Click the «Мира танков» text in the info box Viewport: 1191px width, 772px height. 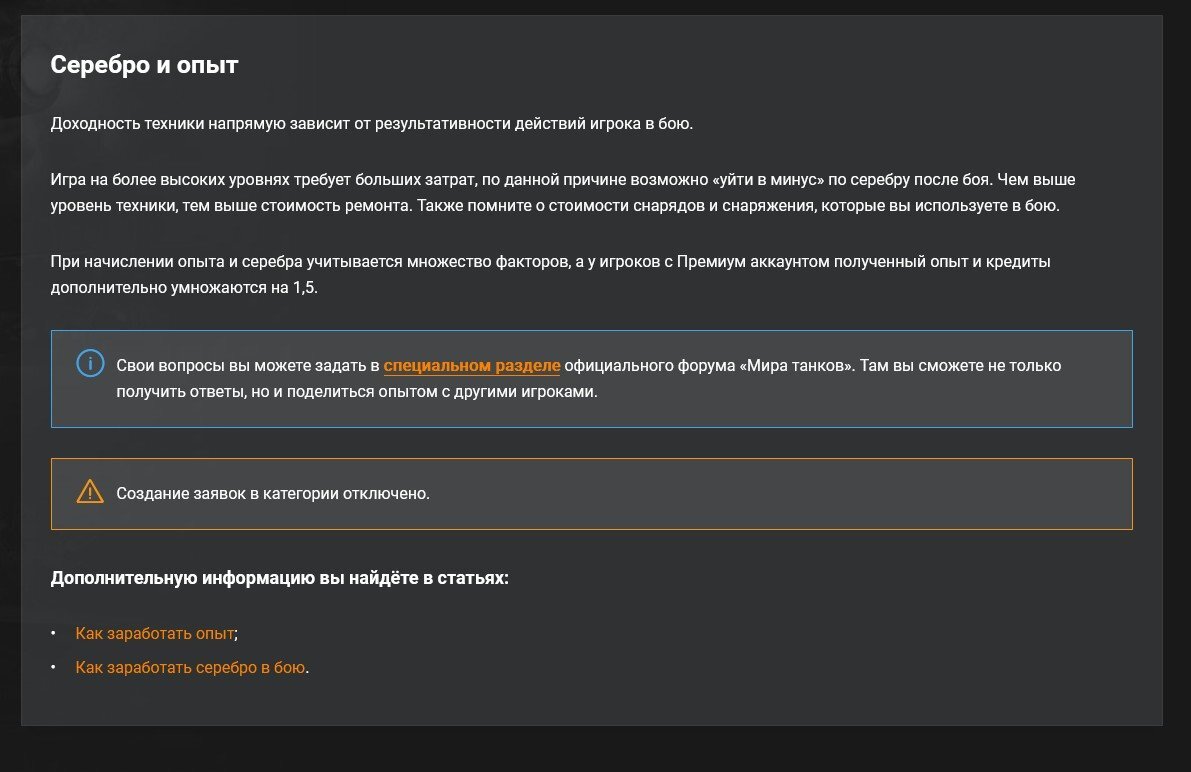[798, 366]
